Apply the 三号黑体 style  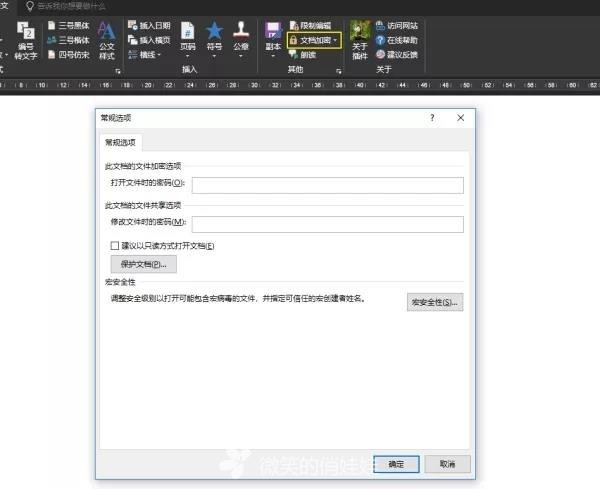click(69, 26)
